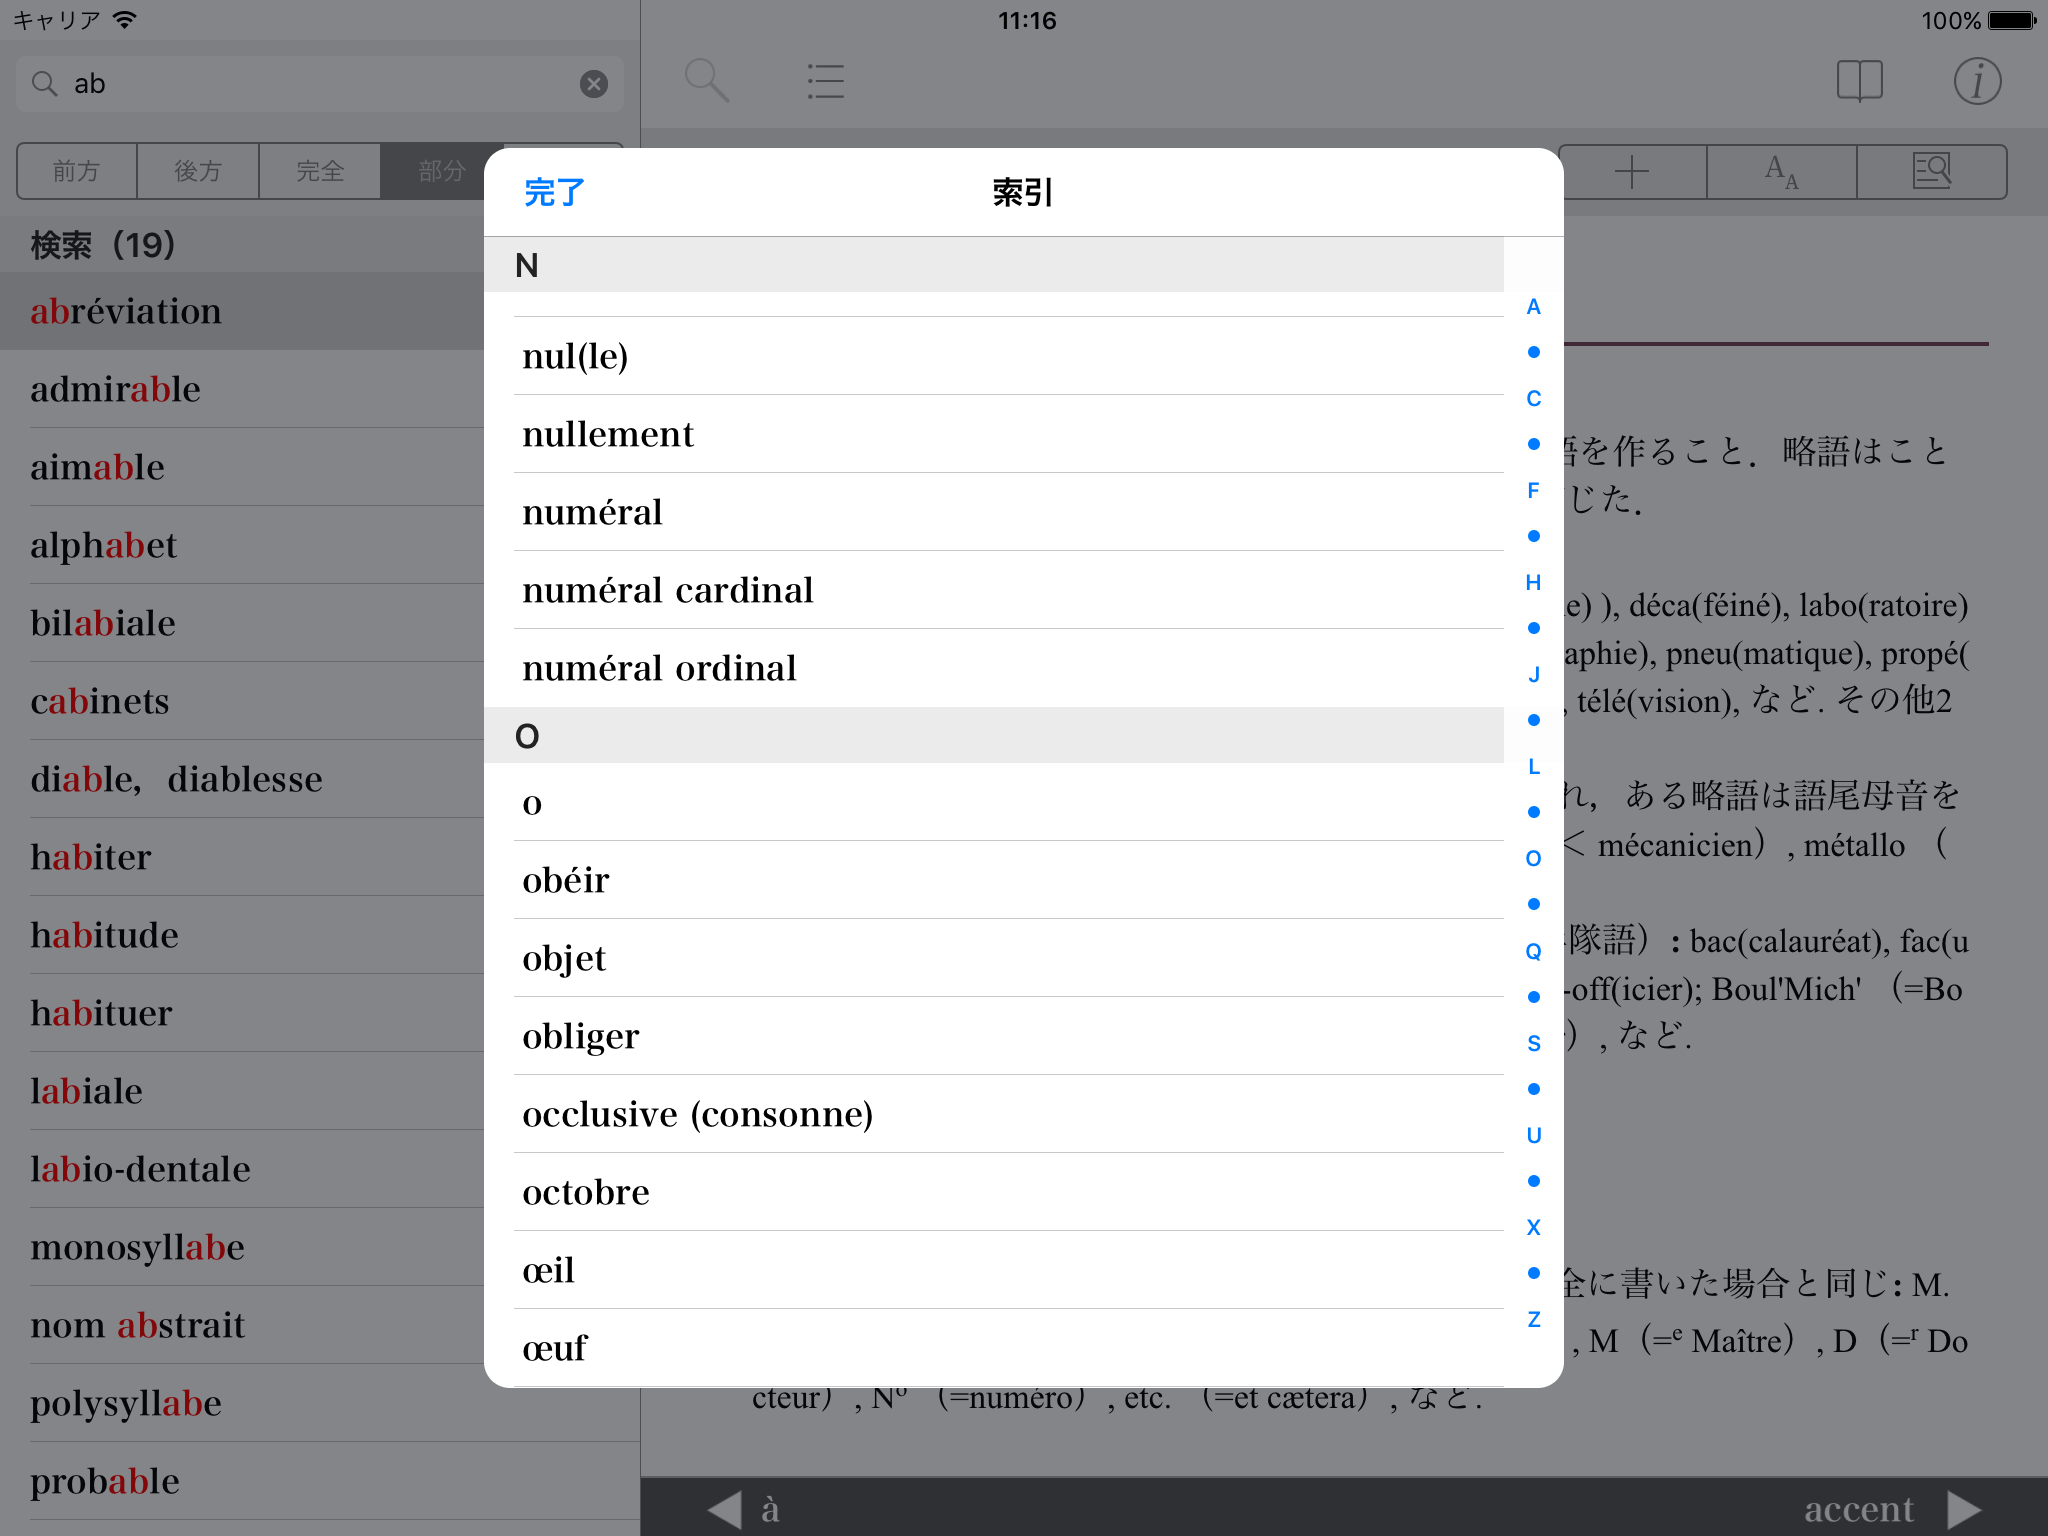The width and height of the screenshot is (2048, 1536).
Task: Go to next entry arrow accent
Action: (x=1964, y=1509)
